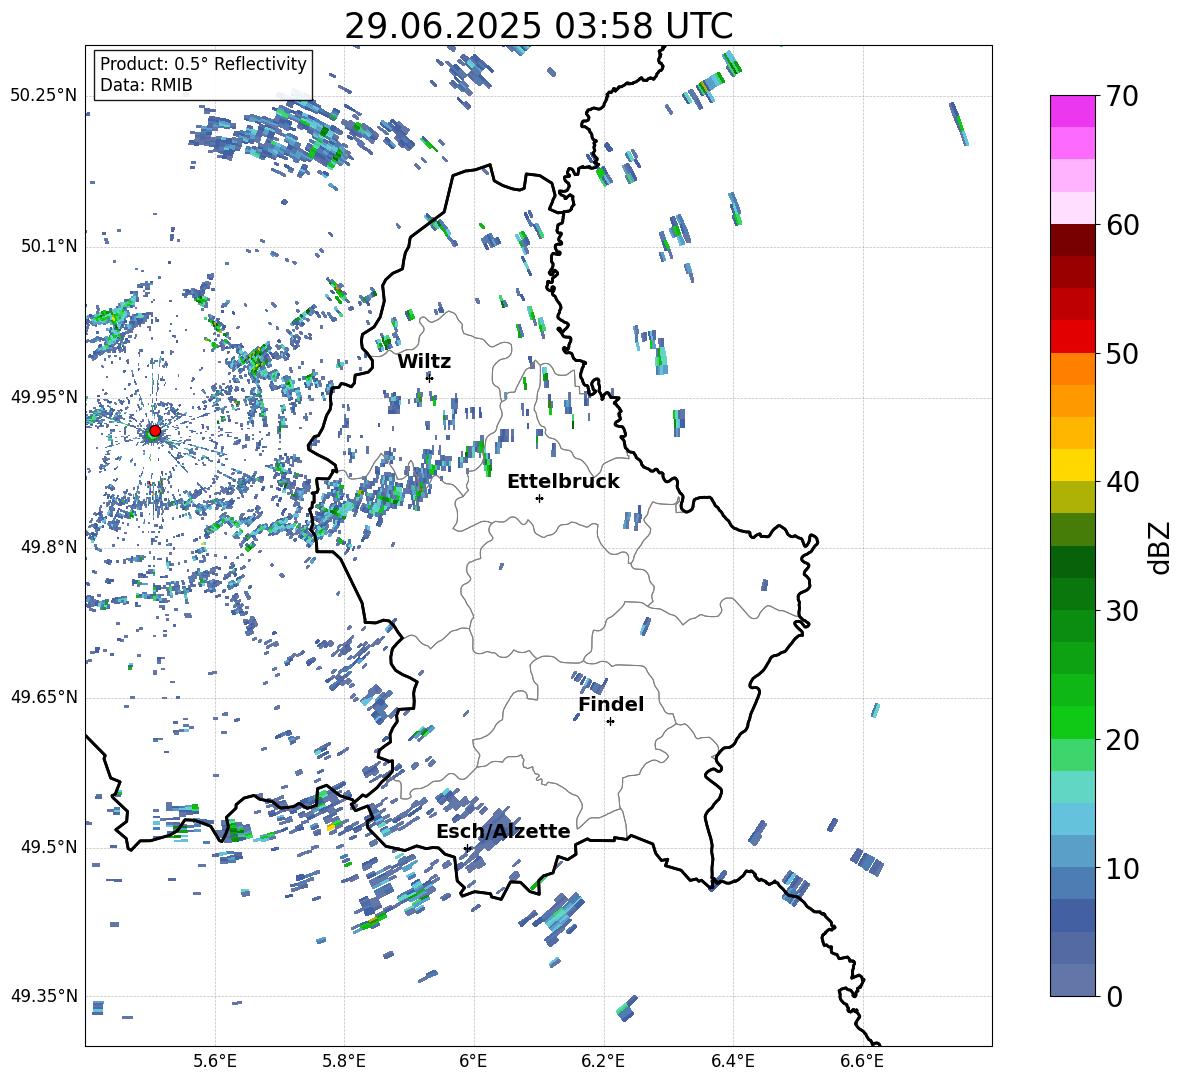Click the colorbar tick label 20
Image resolution: width=1184 pixels, height=1081 pixels.
(x=1122, y=740)
